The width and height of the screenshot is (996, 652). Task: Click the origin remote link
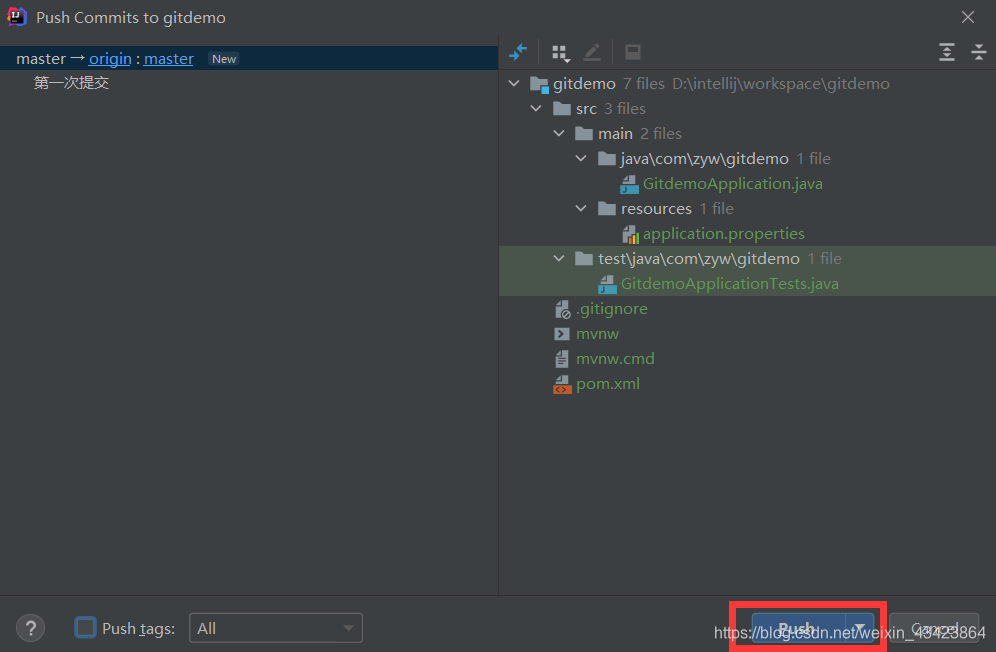point(110,59)
